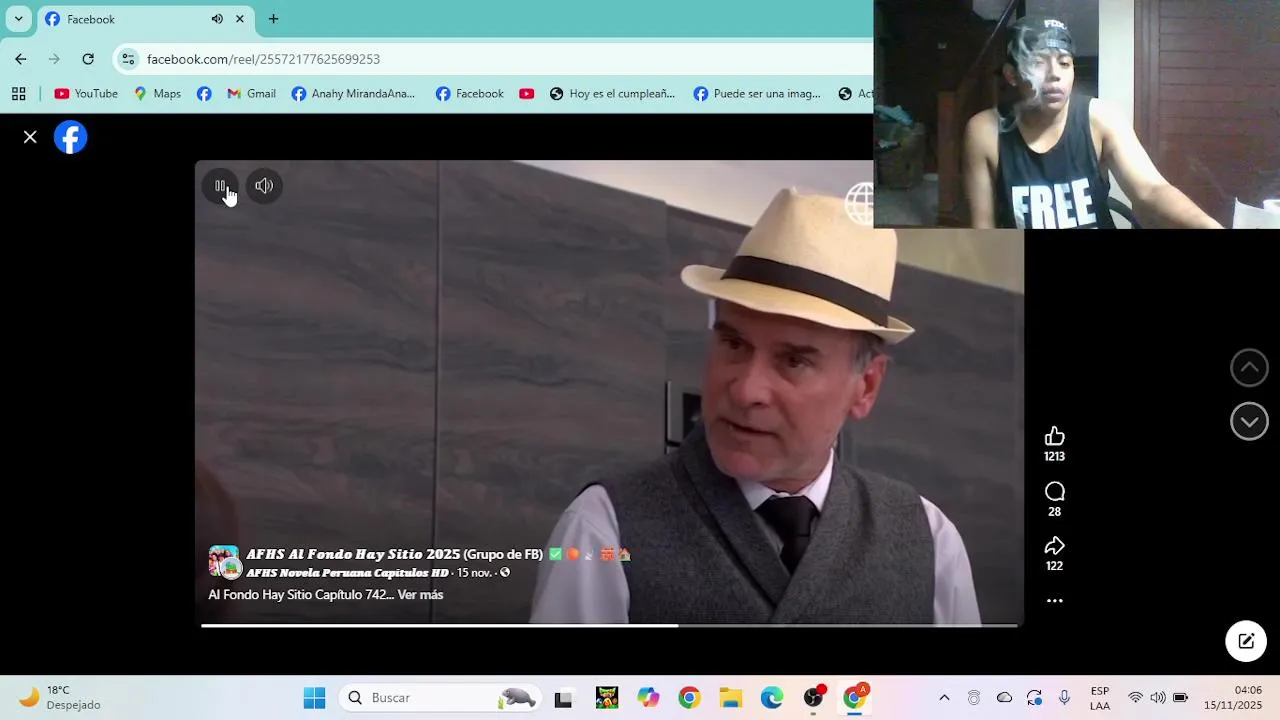This screenshot has width=1280, height=720.
Task: Go forward in browser history
Action: click(x=54, y=59)
